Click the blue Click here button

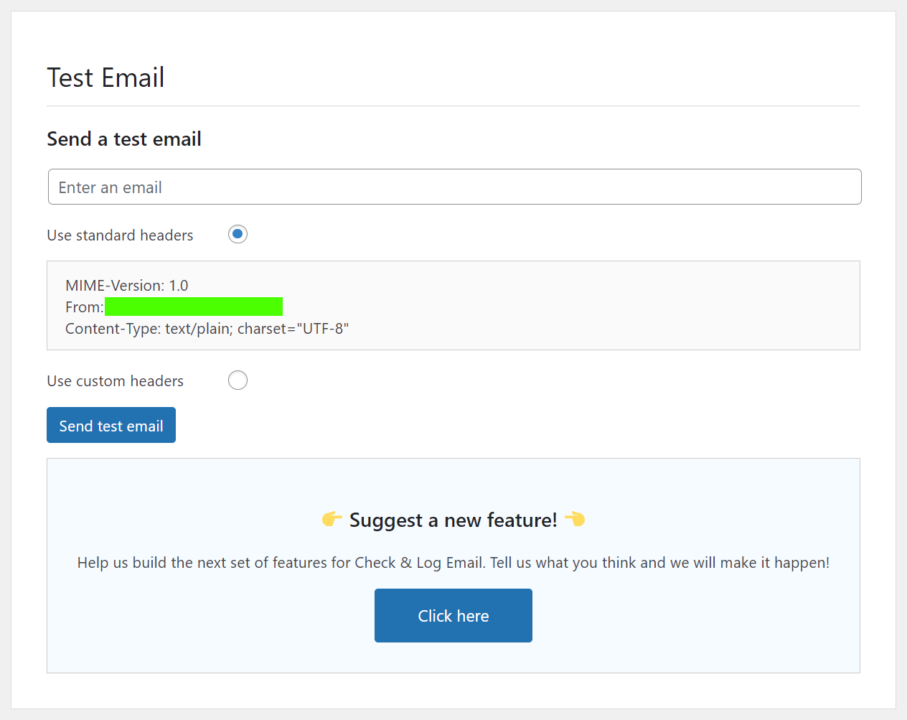tap(453, 615)
